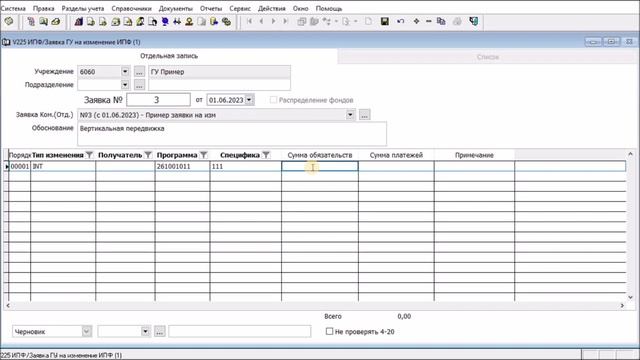The width and height of the screenshot is (640, 360).
Task: Open the Сервис menu
Action: [240, 8]
